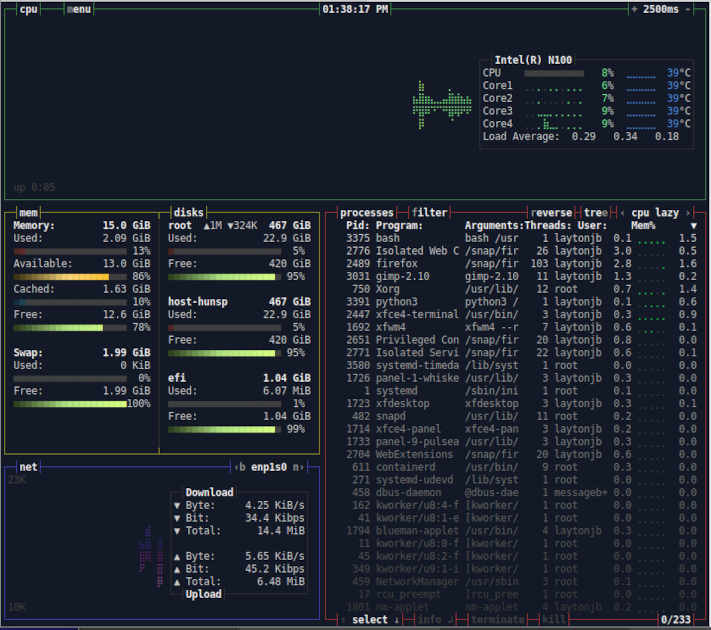Increase update interval with plus sign

(634, 9)
